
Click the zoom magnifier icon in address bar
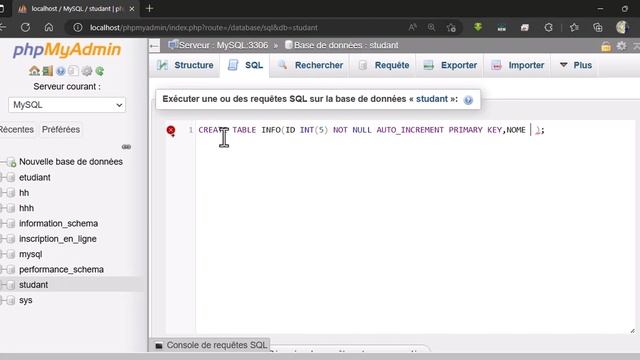pos(431,27)
